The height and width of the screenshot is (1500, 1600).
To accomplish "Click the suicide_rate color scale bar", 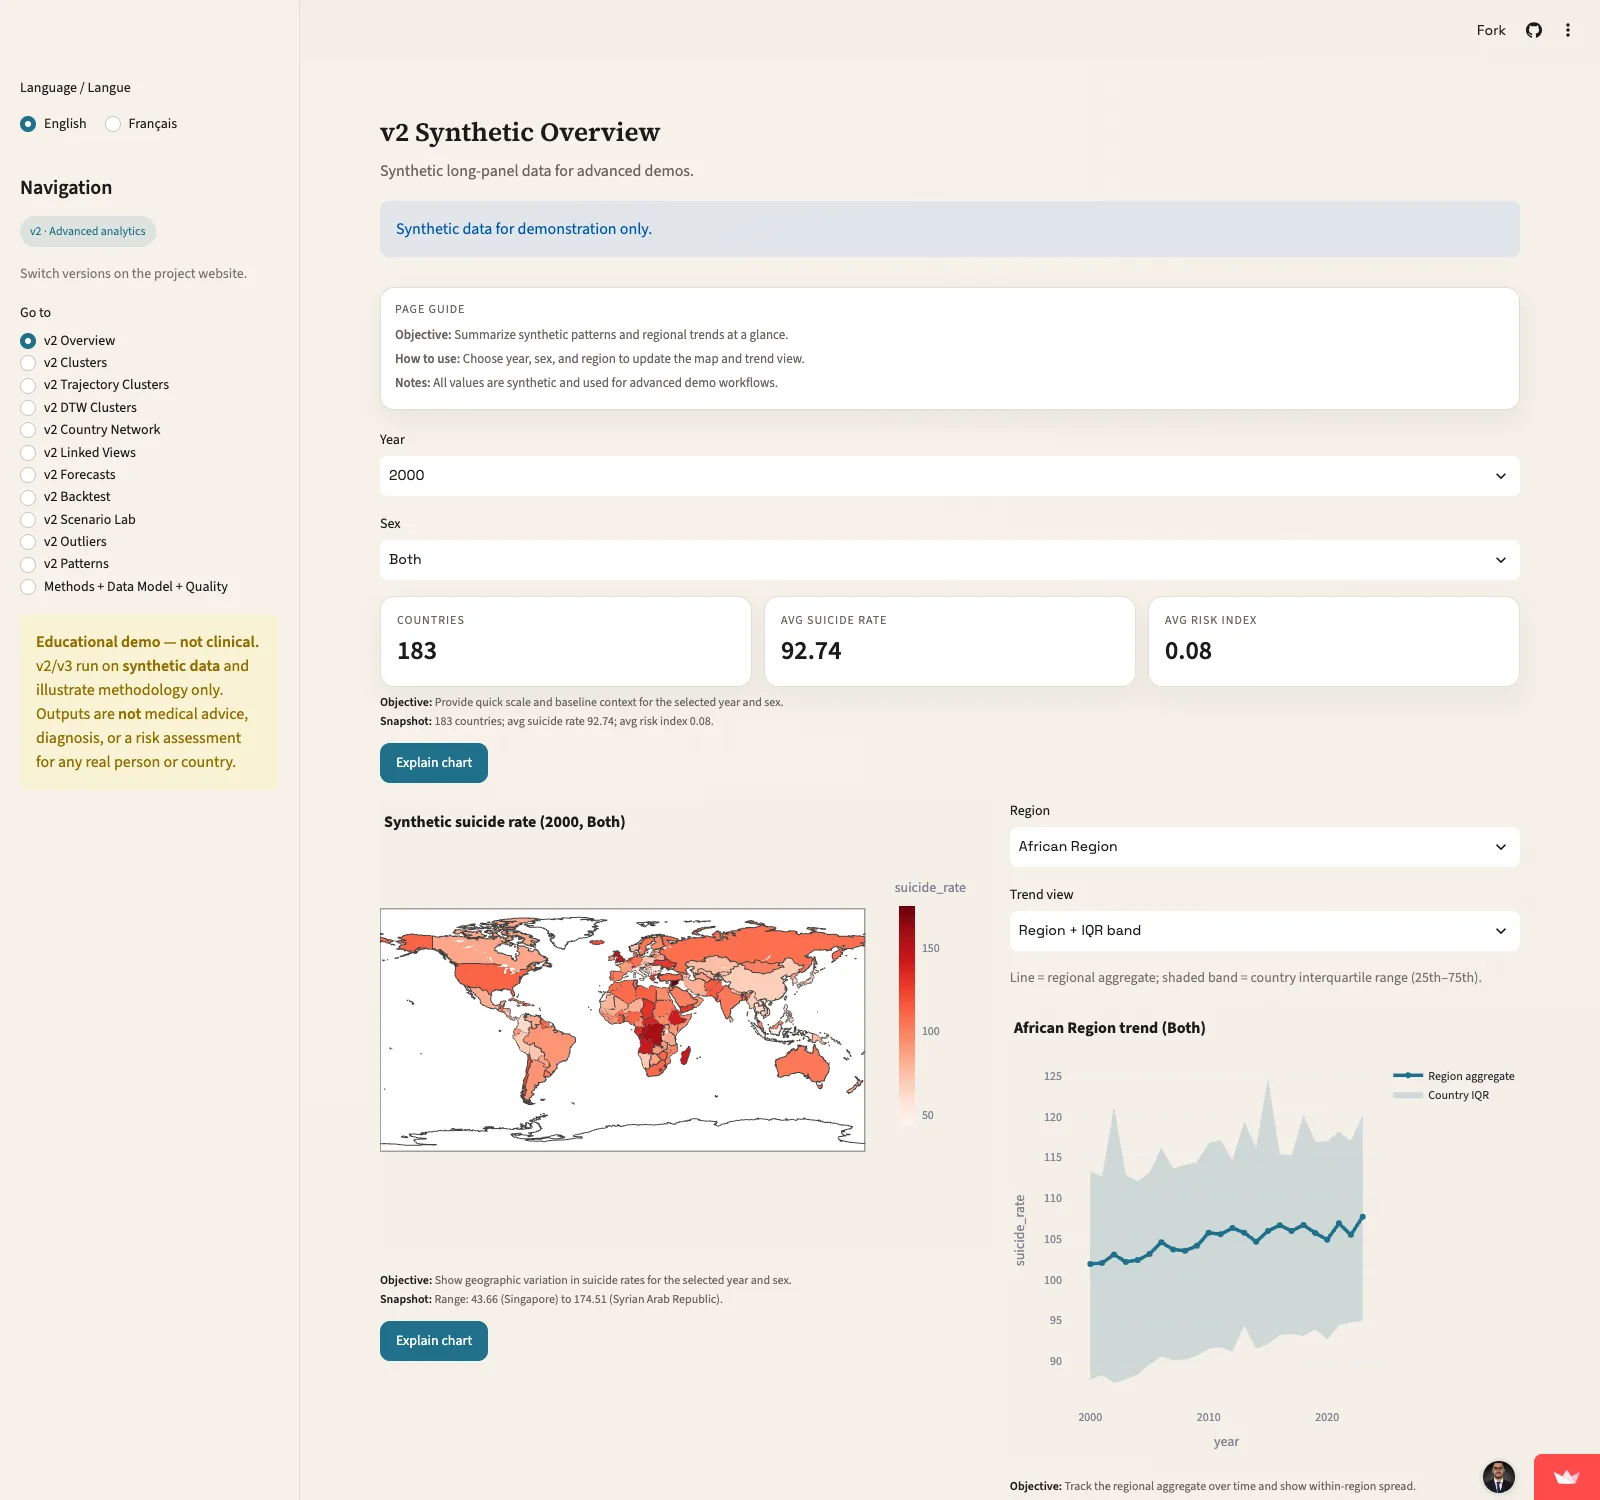I will tap(907, 1015).
